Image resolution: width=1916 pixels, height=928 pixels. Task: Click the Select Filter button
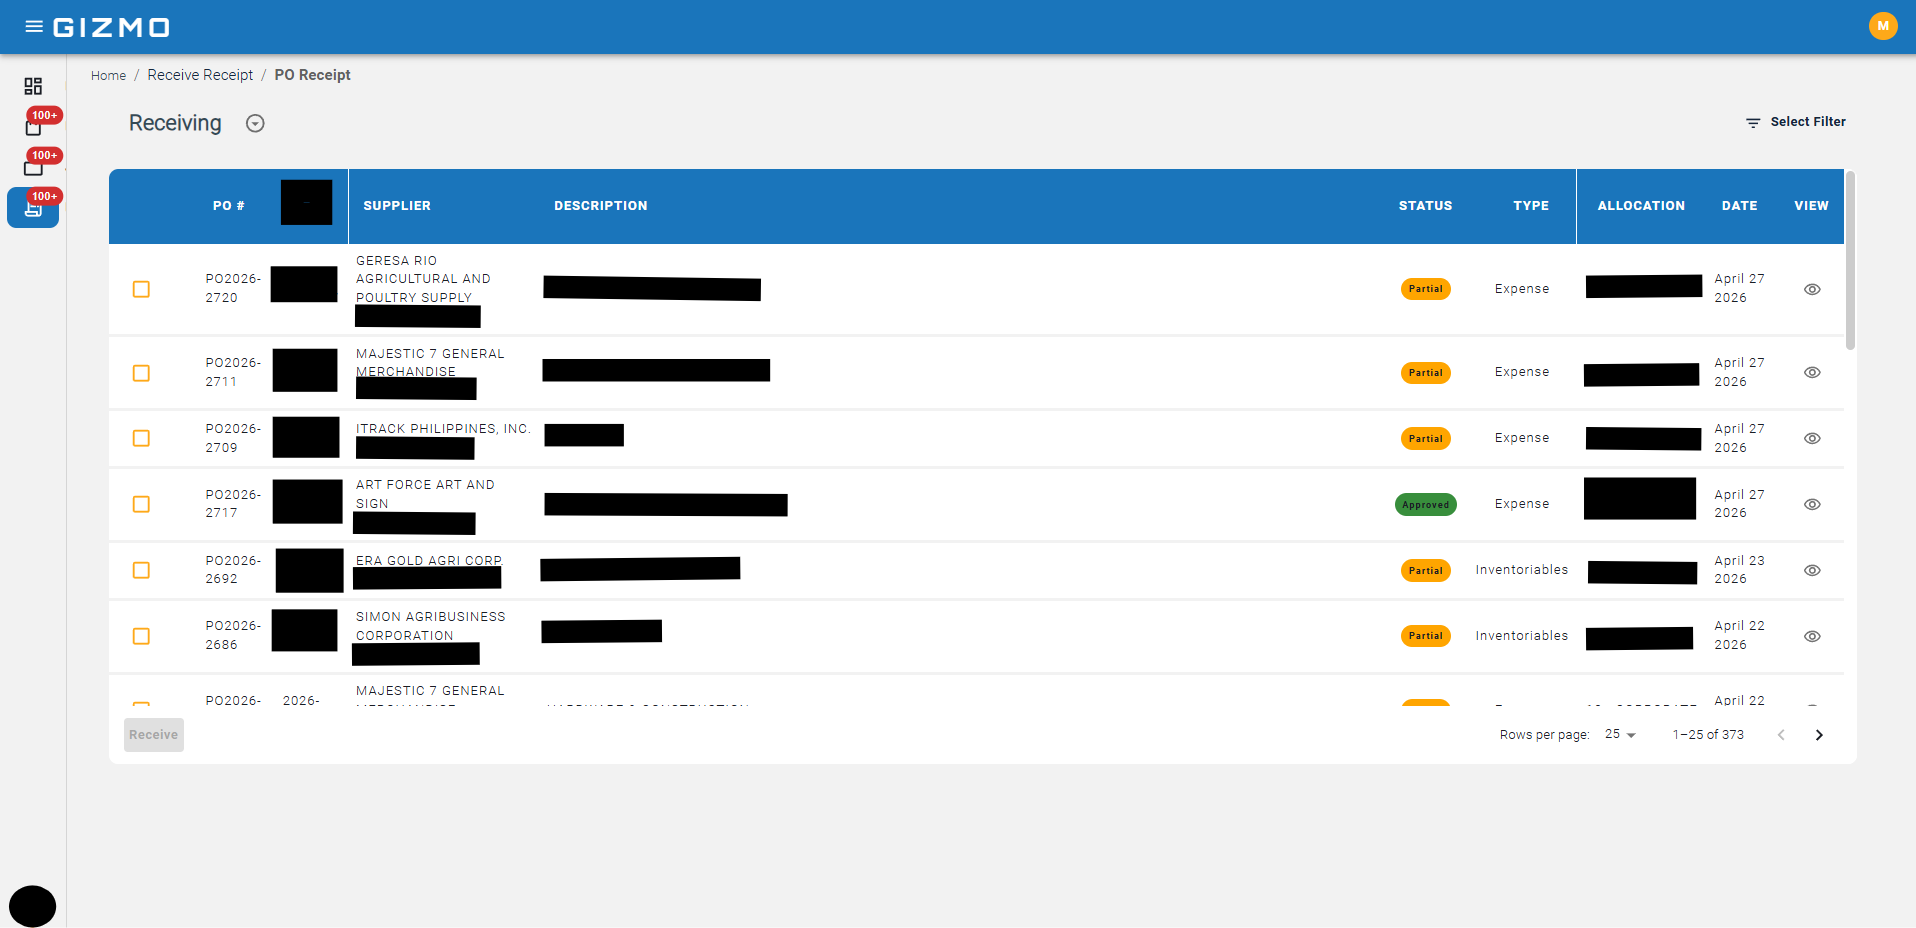click(x=1796, y=122)
